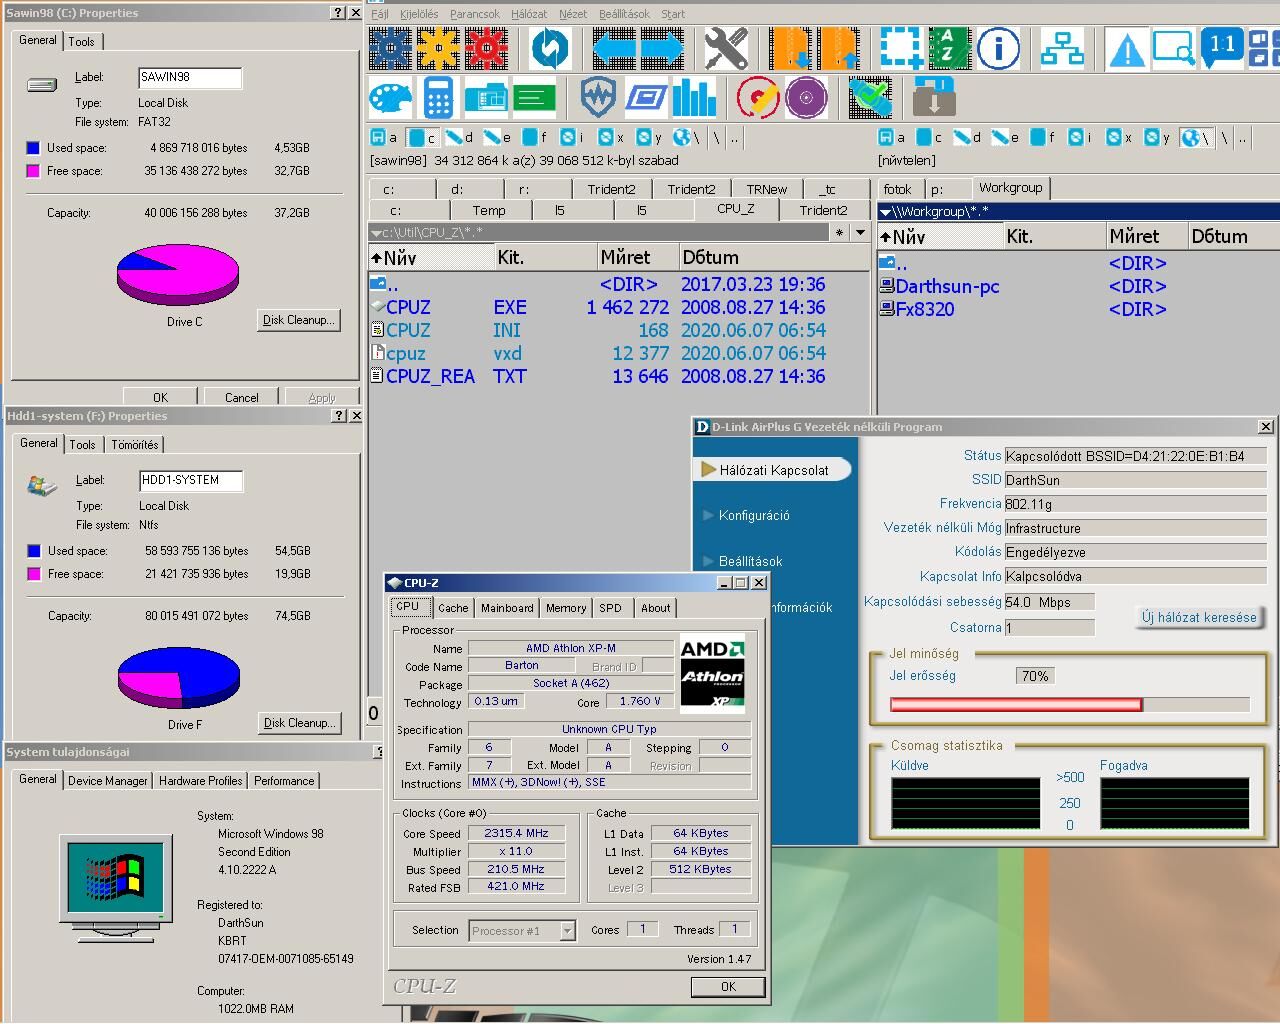This screenshot has width=1280, height=1024.
Task: Click Disk Cleanup for Drive F
Action: tap(299, 723)
